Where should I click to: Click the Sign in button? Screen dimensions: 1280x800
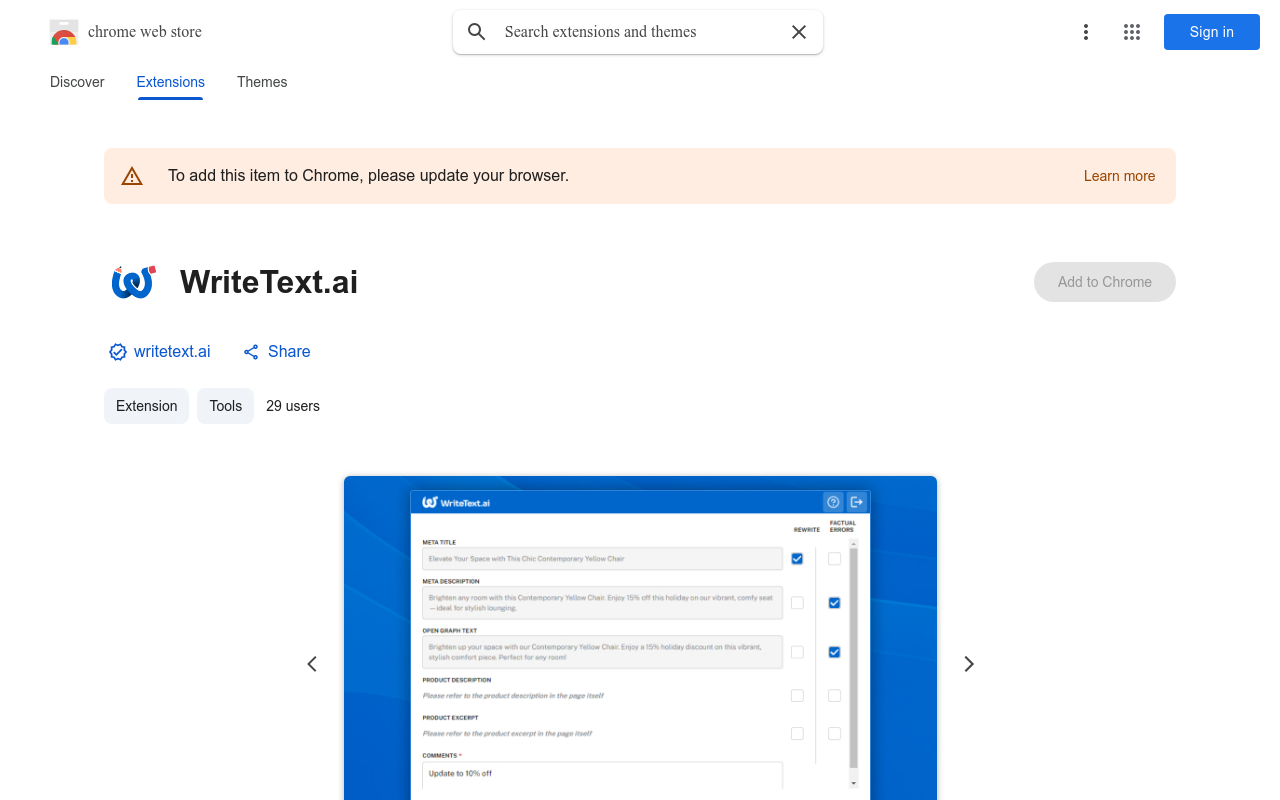[x=1212, y=32]
